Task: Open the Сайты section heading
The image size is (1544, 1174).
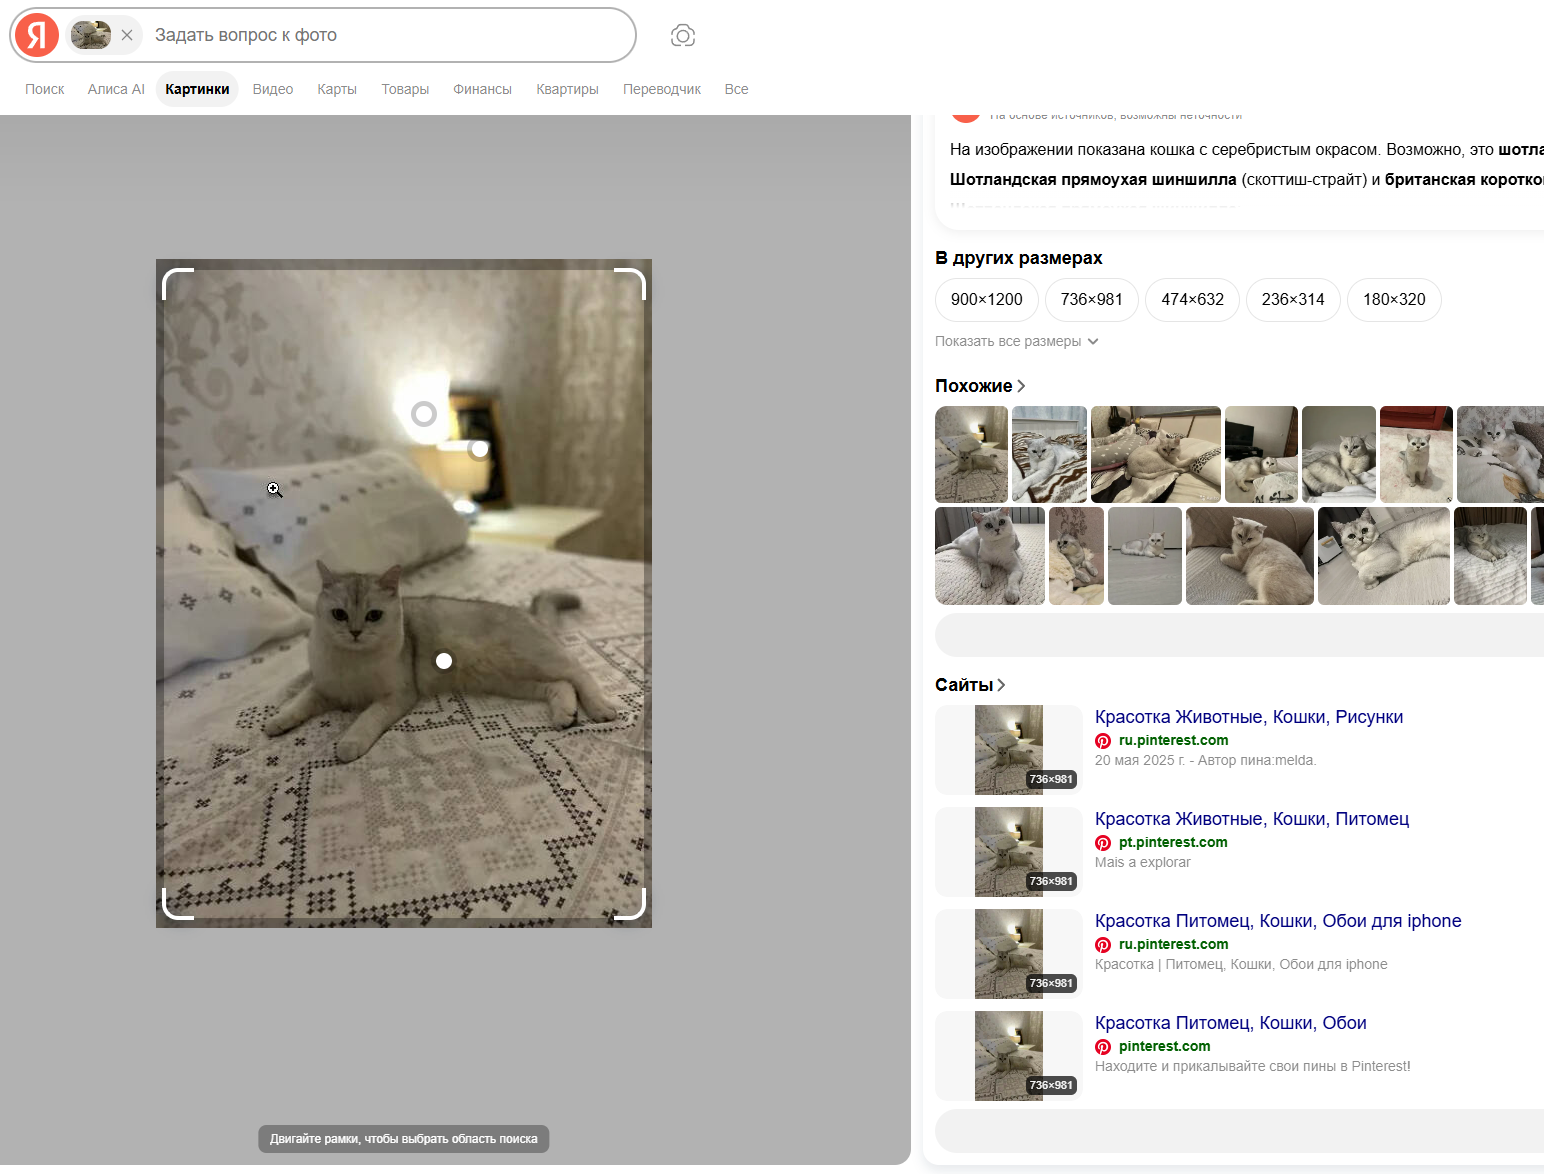Action: pos(970,685)
